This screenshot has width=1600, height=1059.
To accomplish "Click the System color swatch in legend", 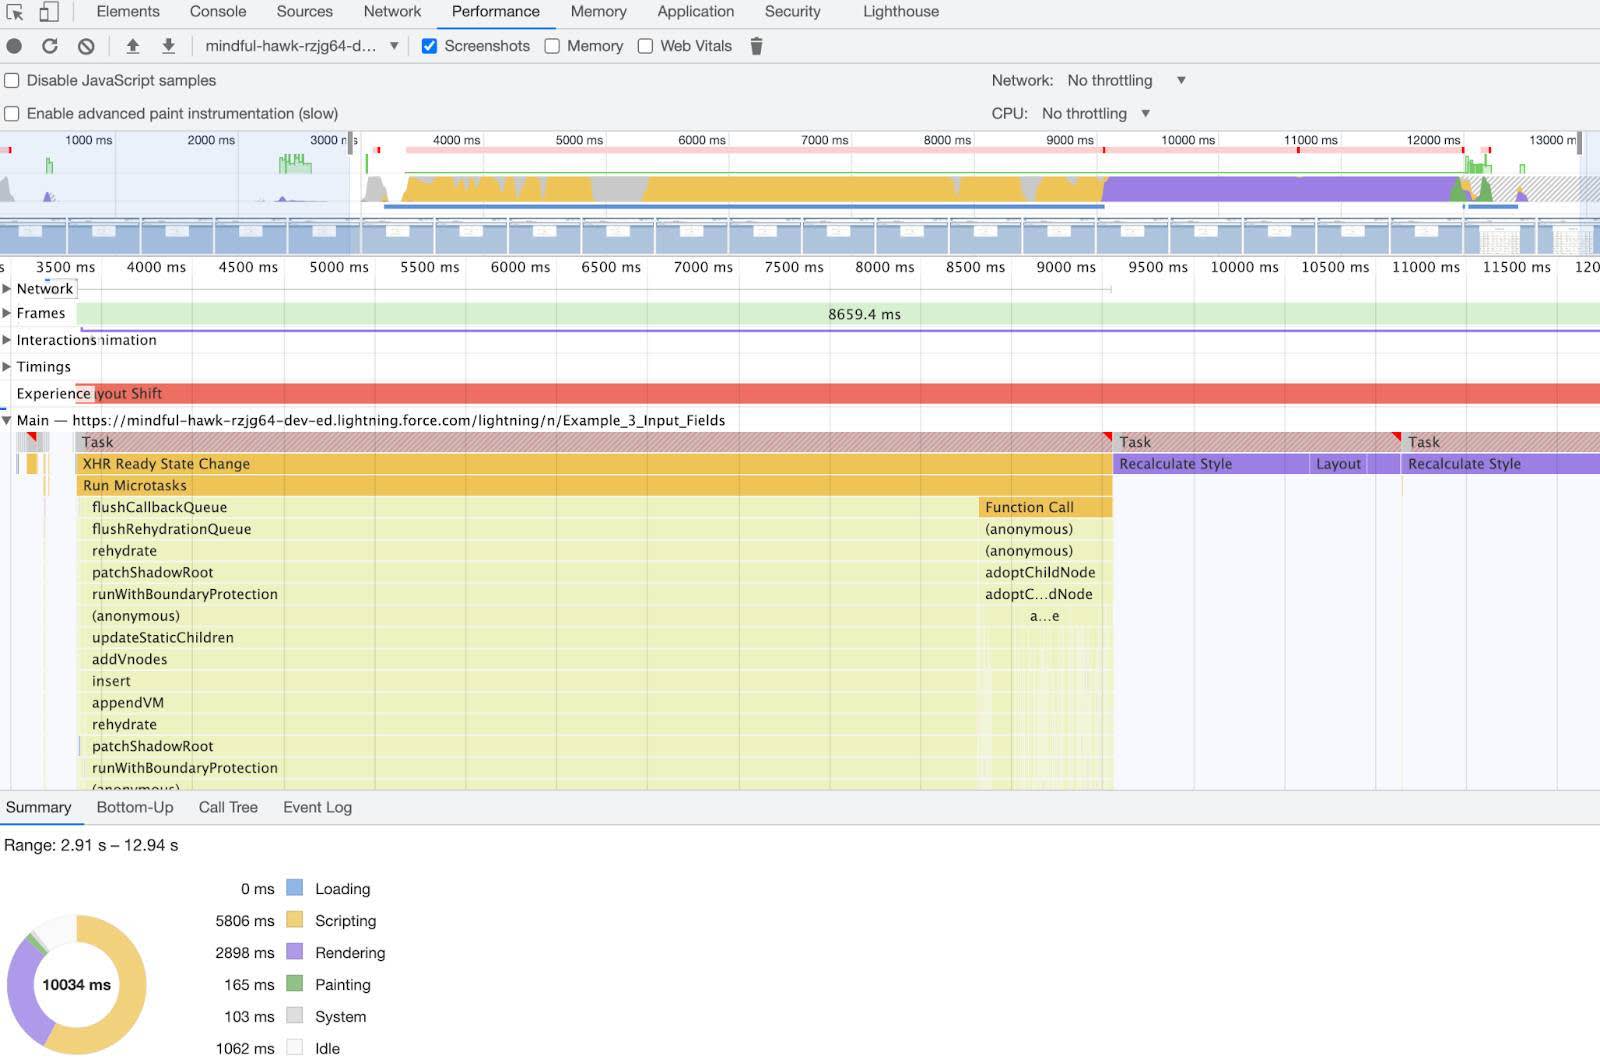I will (x=294, y=1016).
